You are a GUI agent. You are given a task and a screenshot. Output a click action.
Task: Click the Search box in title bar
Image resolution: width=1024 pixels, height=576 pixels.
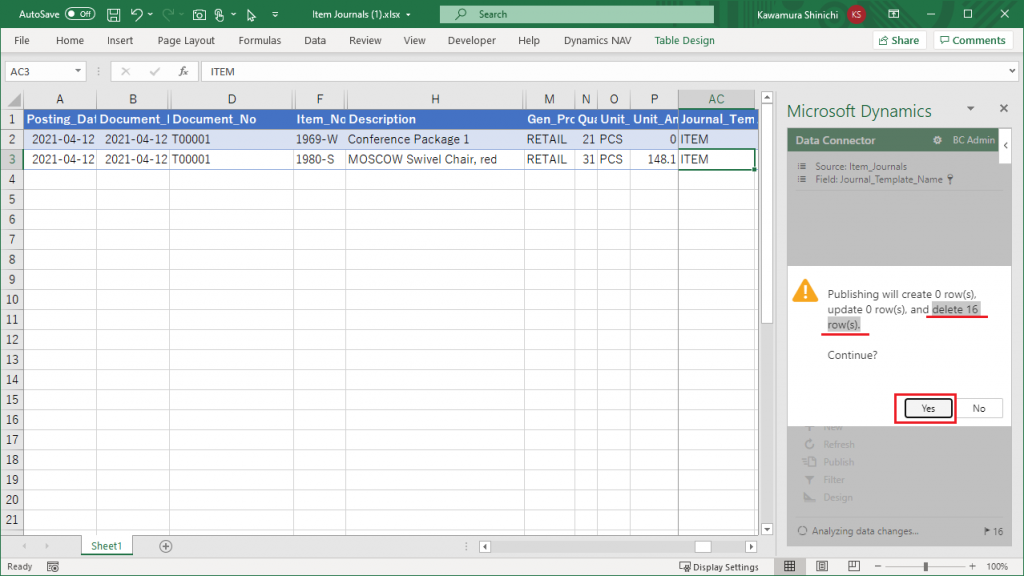pyautogui.click(x=577, y=14)
